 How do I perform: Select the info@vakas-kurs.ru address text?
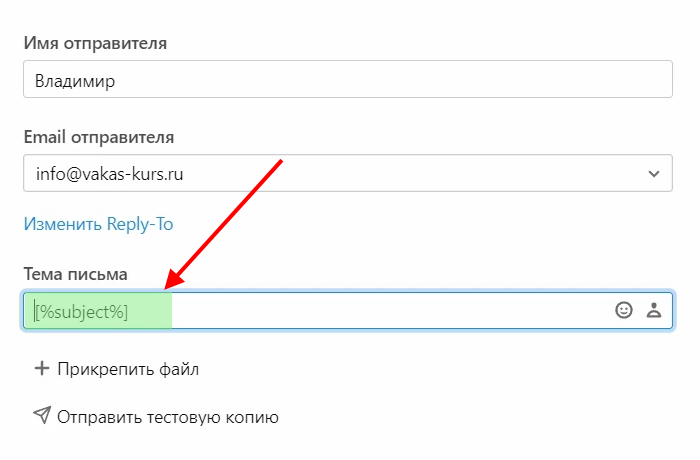(x=110, y=174)
